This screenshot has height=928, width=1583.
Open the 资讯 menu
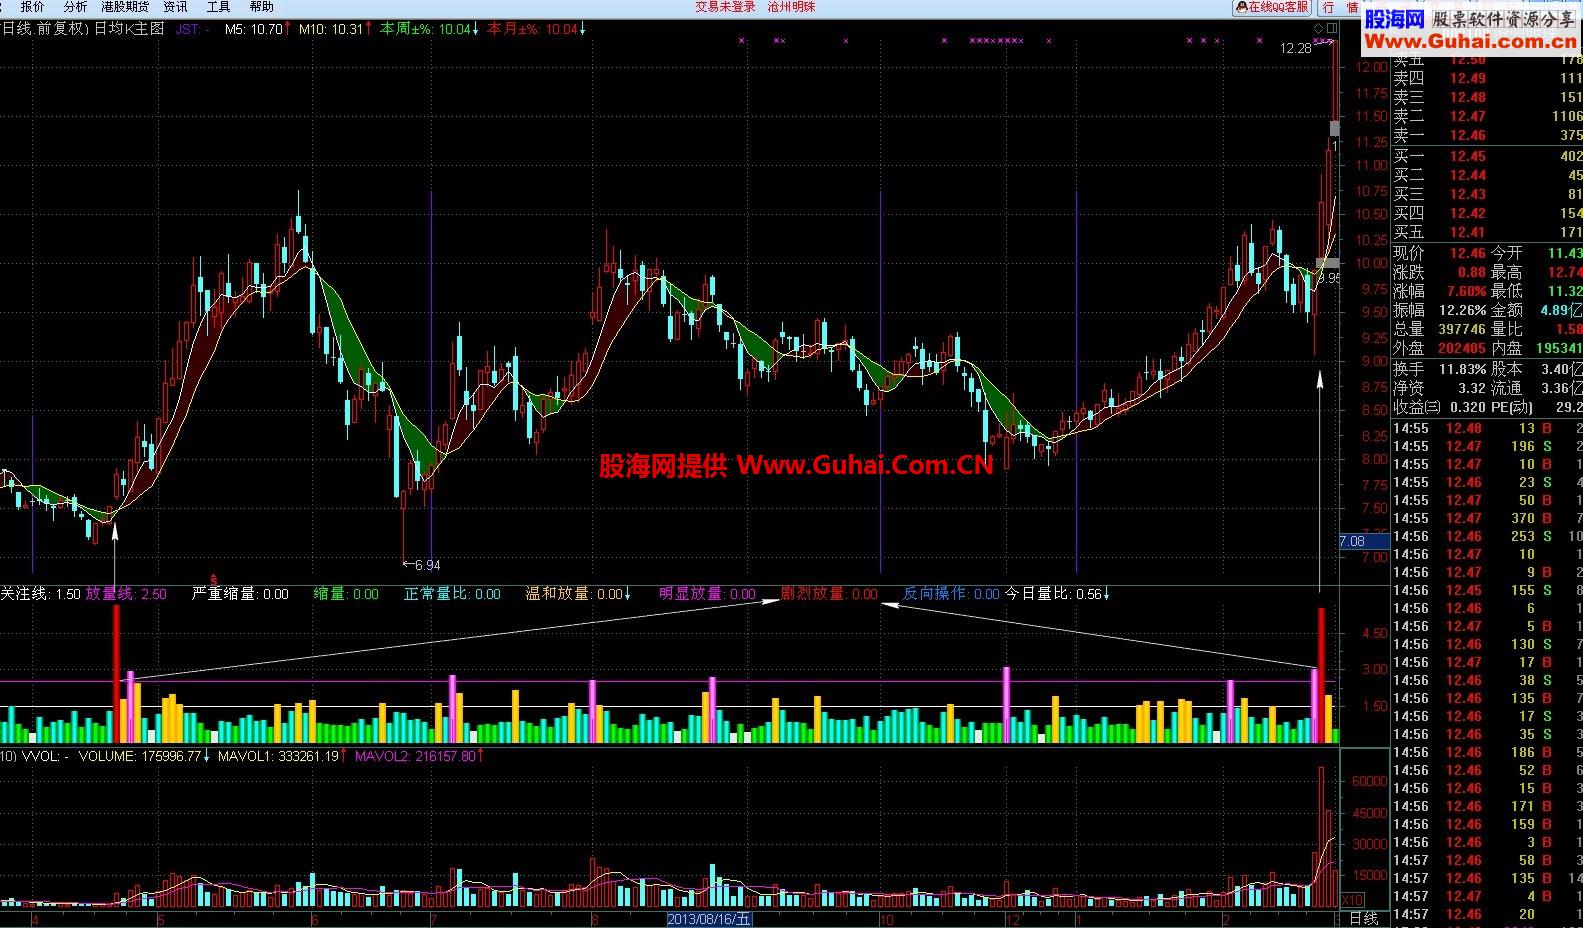[x=175, y=7]
